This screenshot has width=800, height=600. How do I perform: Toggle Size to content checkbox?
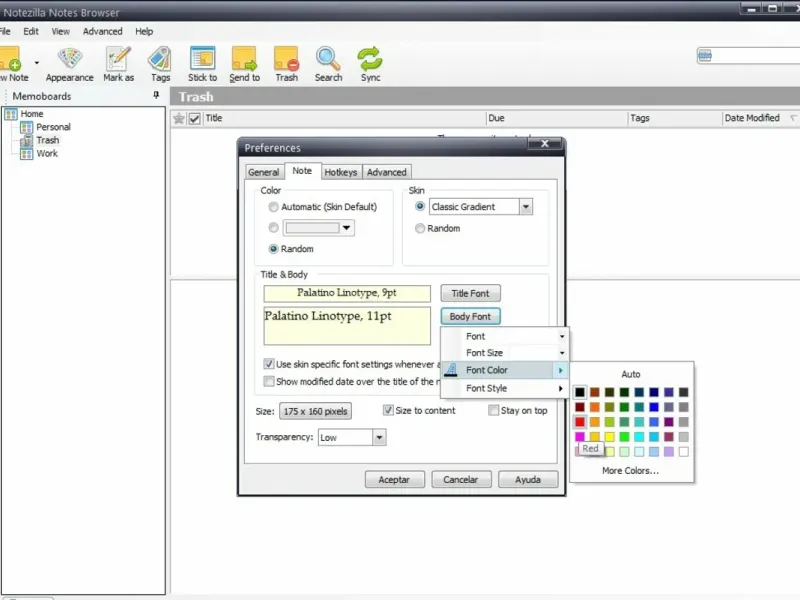tap(388, 410)
